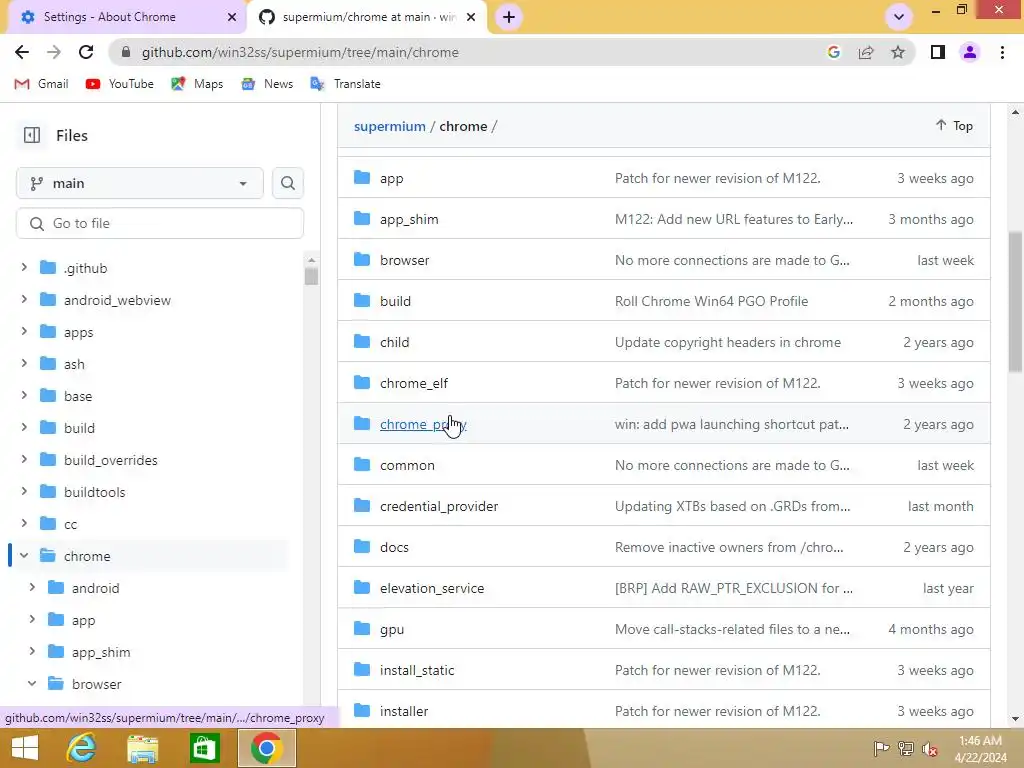This screenshot has height=768, width=1024.
Task: Expand the .github tree folder
Action: 24,267
